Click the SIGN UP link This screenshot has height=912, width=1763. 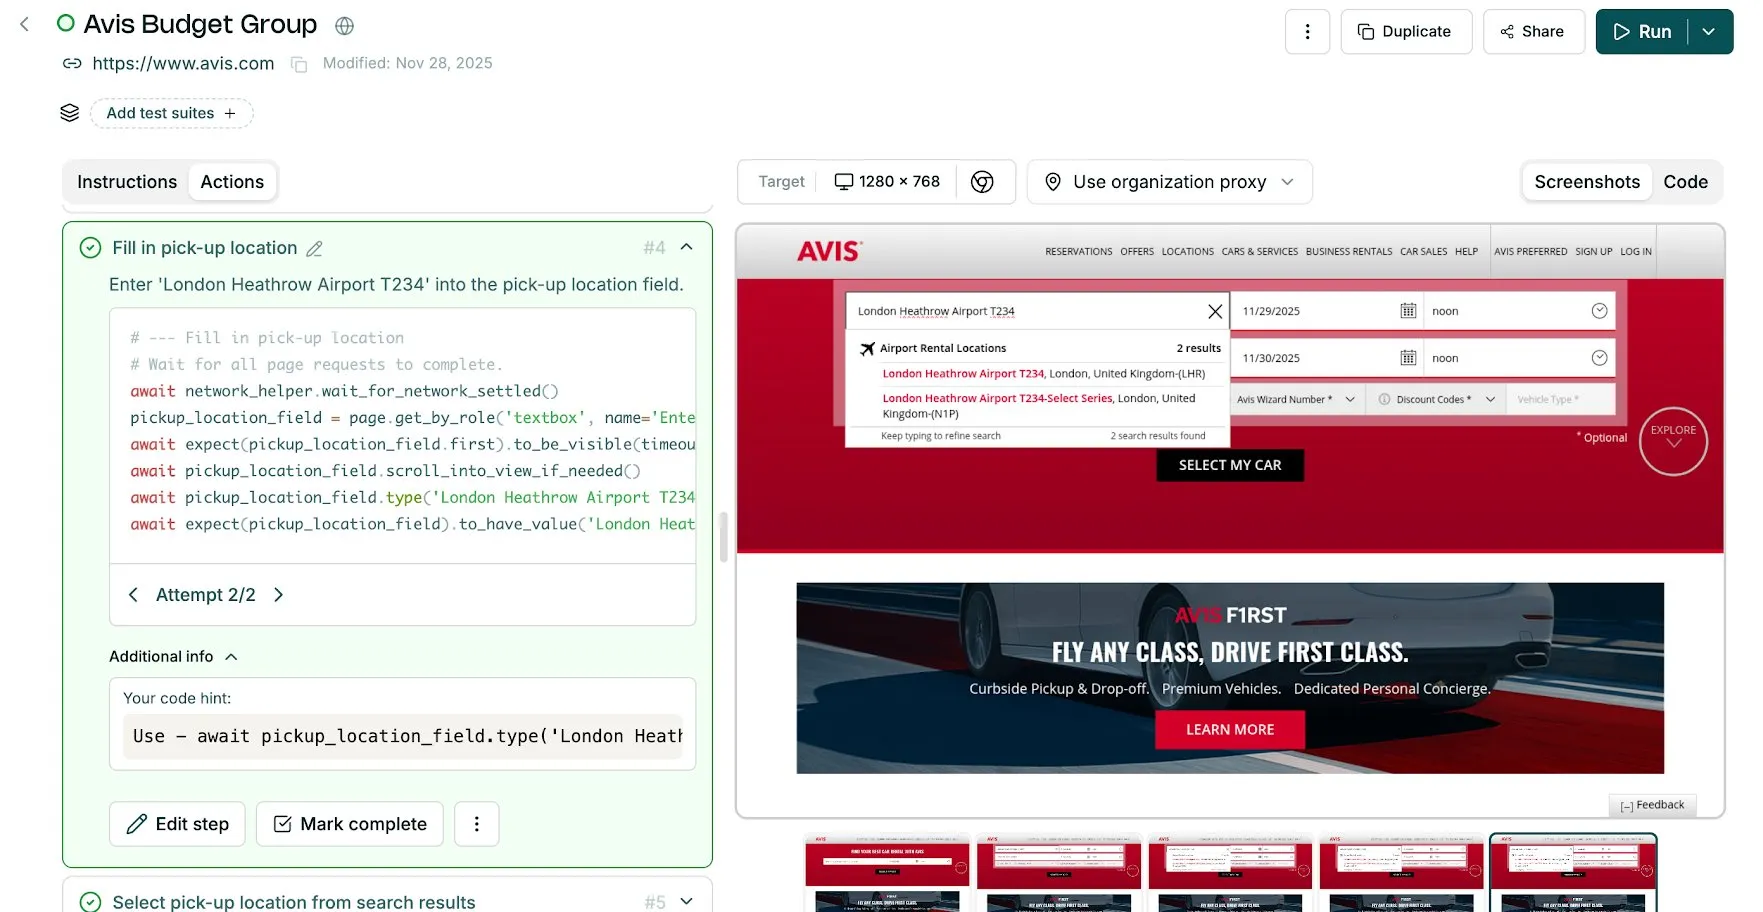[1593, 252]
